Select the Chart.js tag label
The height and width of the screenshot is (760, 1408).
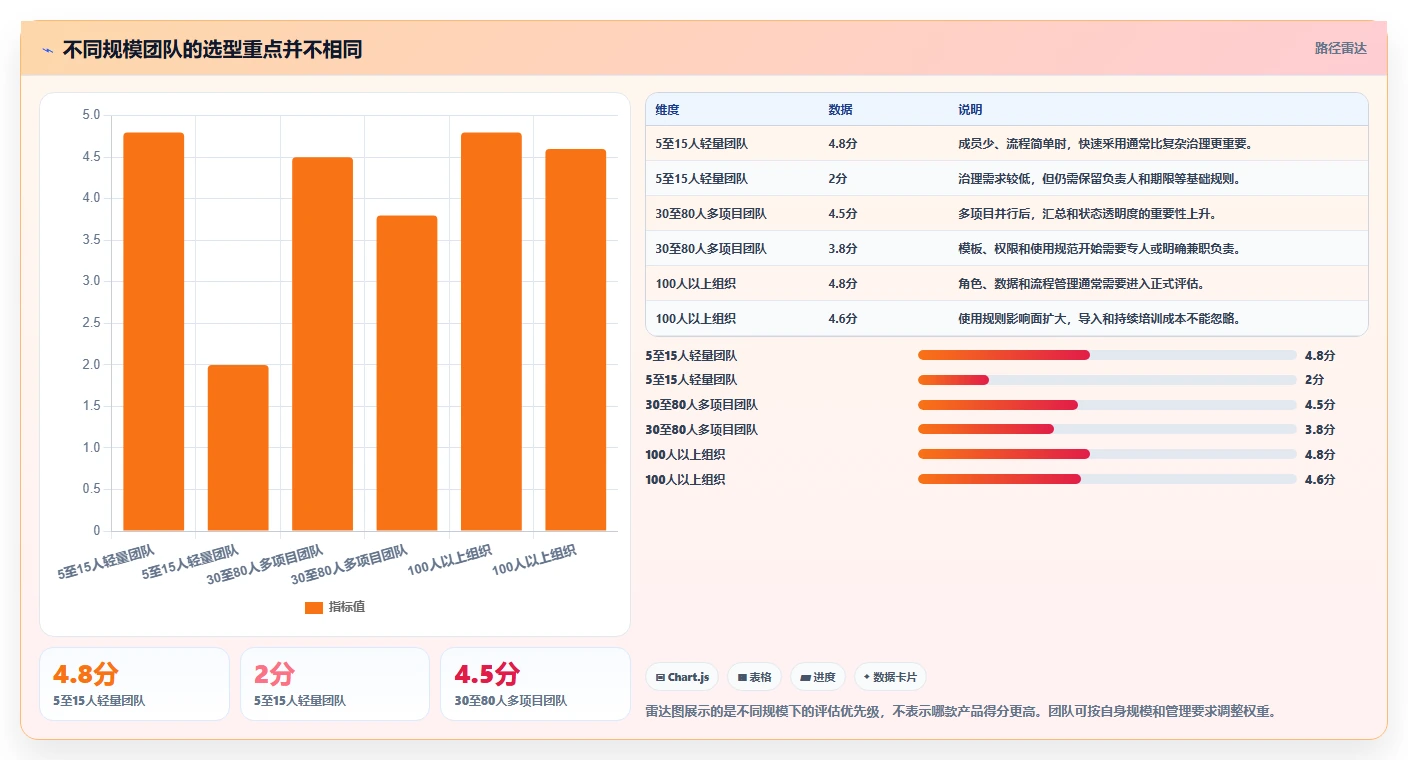point(688,677)
